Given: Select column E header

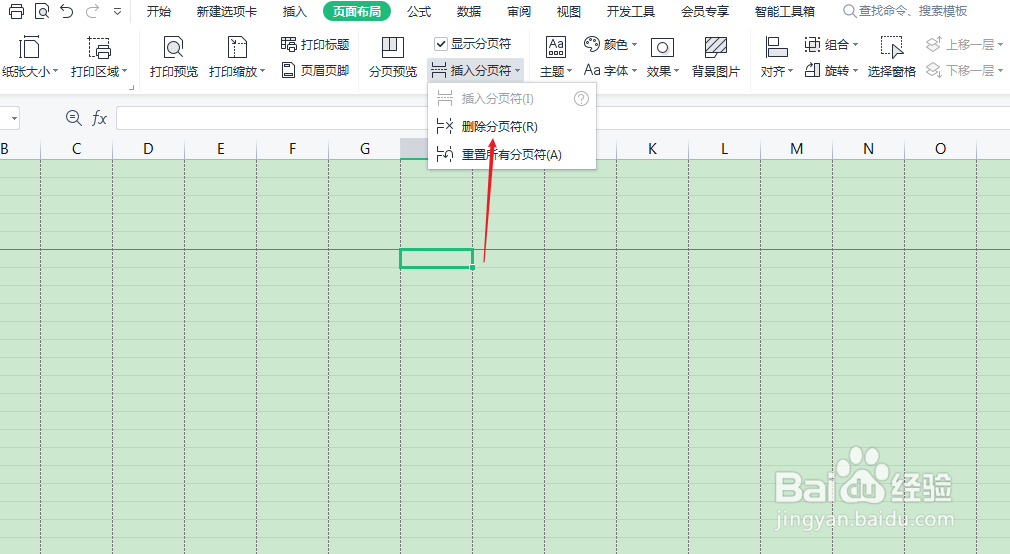Looking at the screenshot, I should [x=221, y=149].
